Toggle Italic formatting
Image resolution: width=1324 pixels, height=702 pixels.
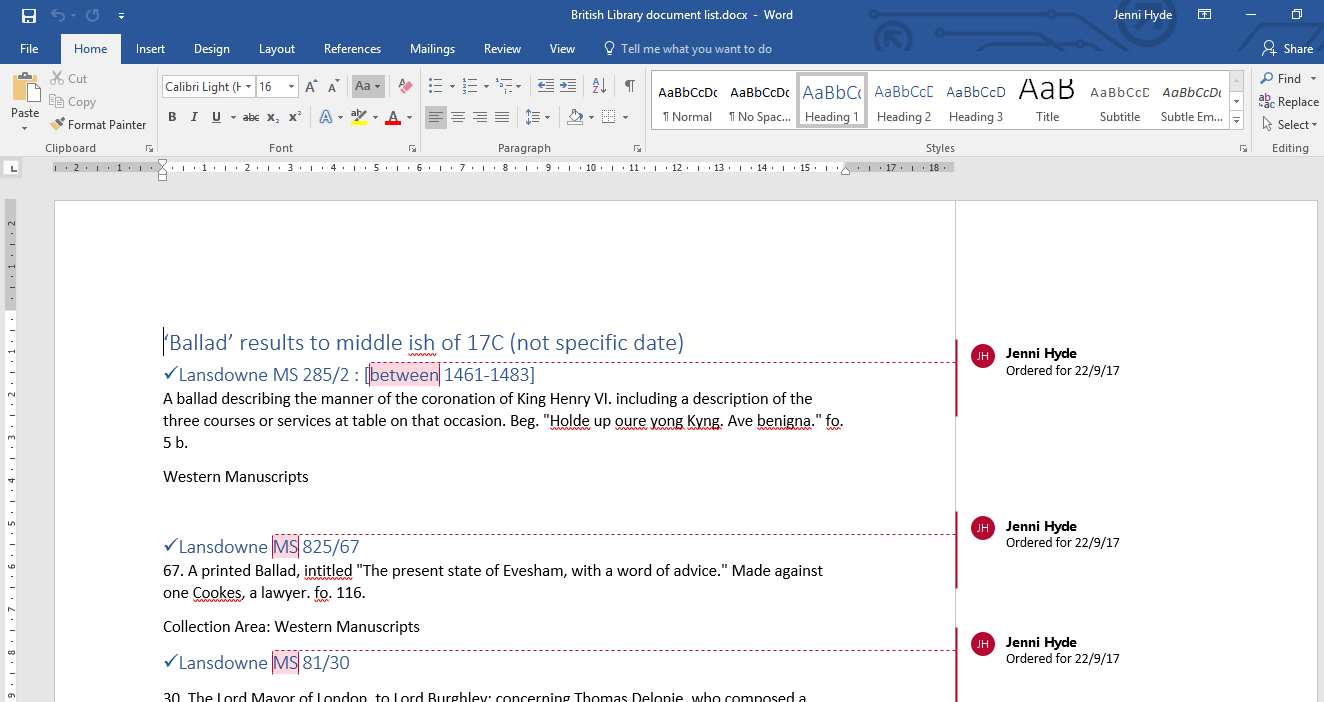point(194,118)
